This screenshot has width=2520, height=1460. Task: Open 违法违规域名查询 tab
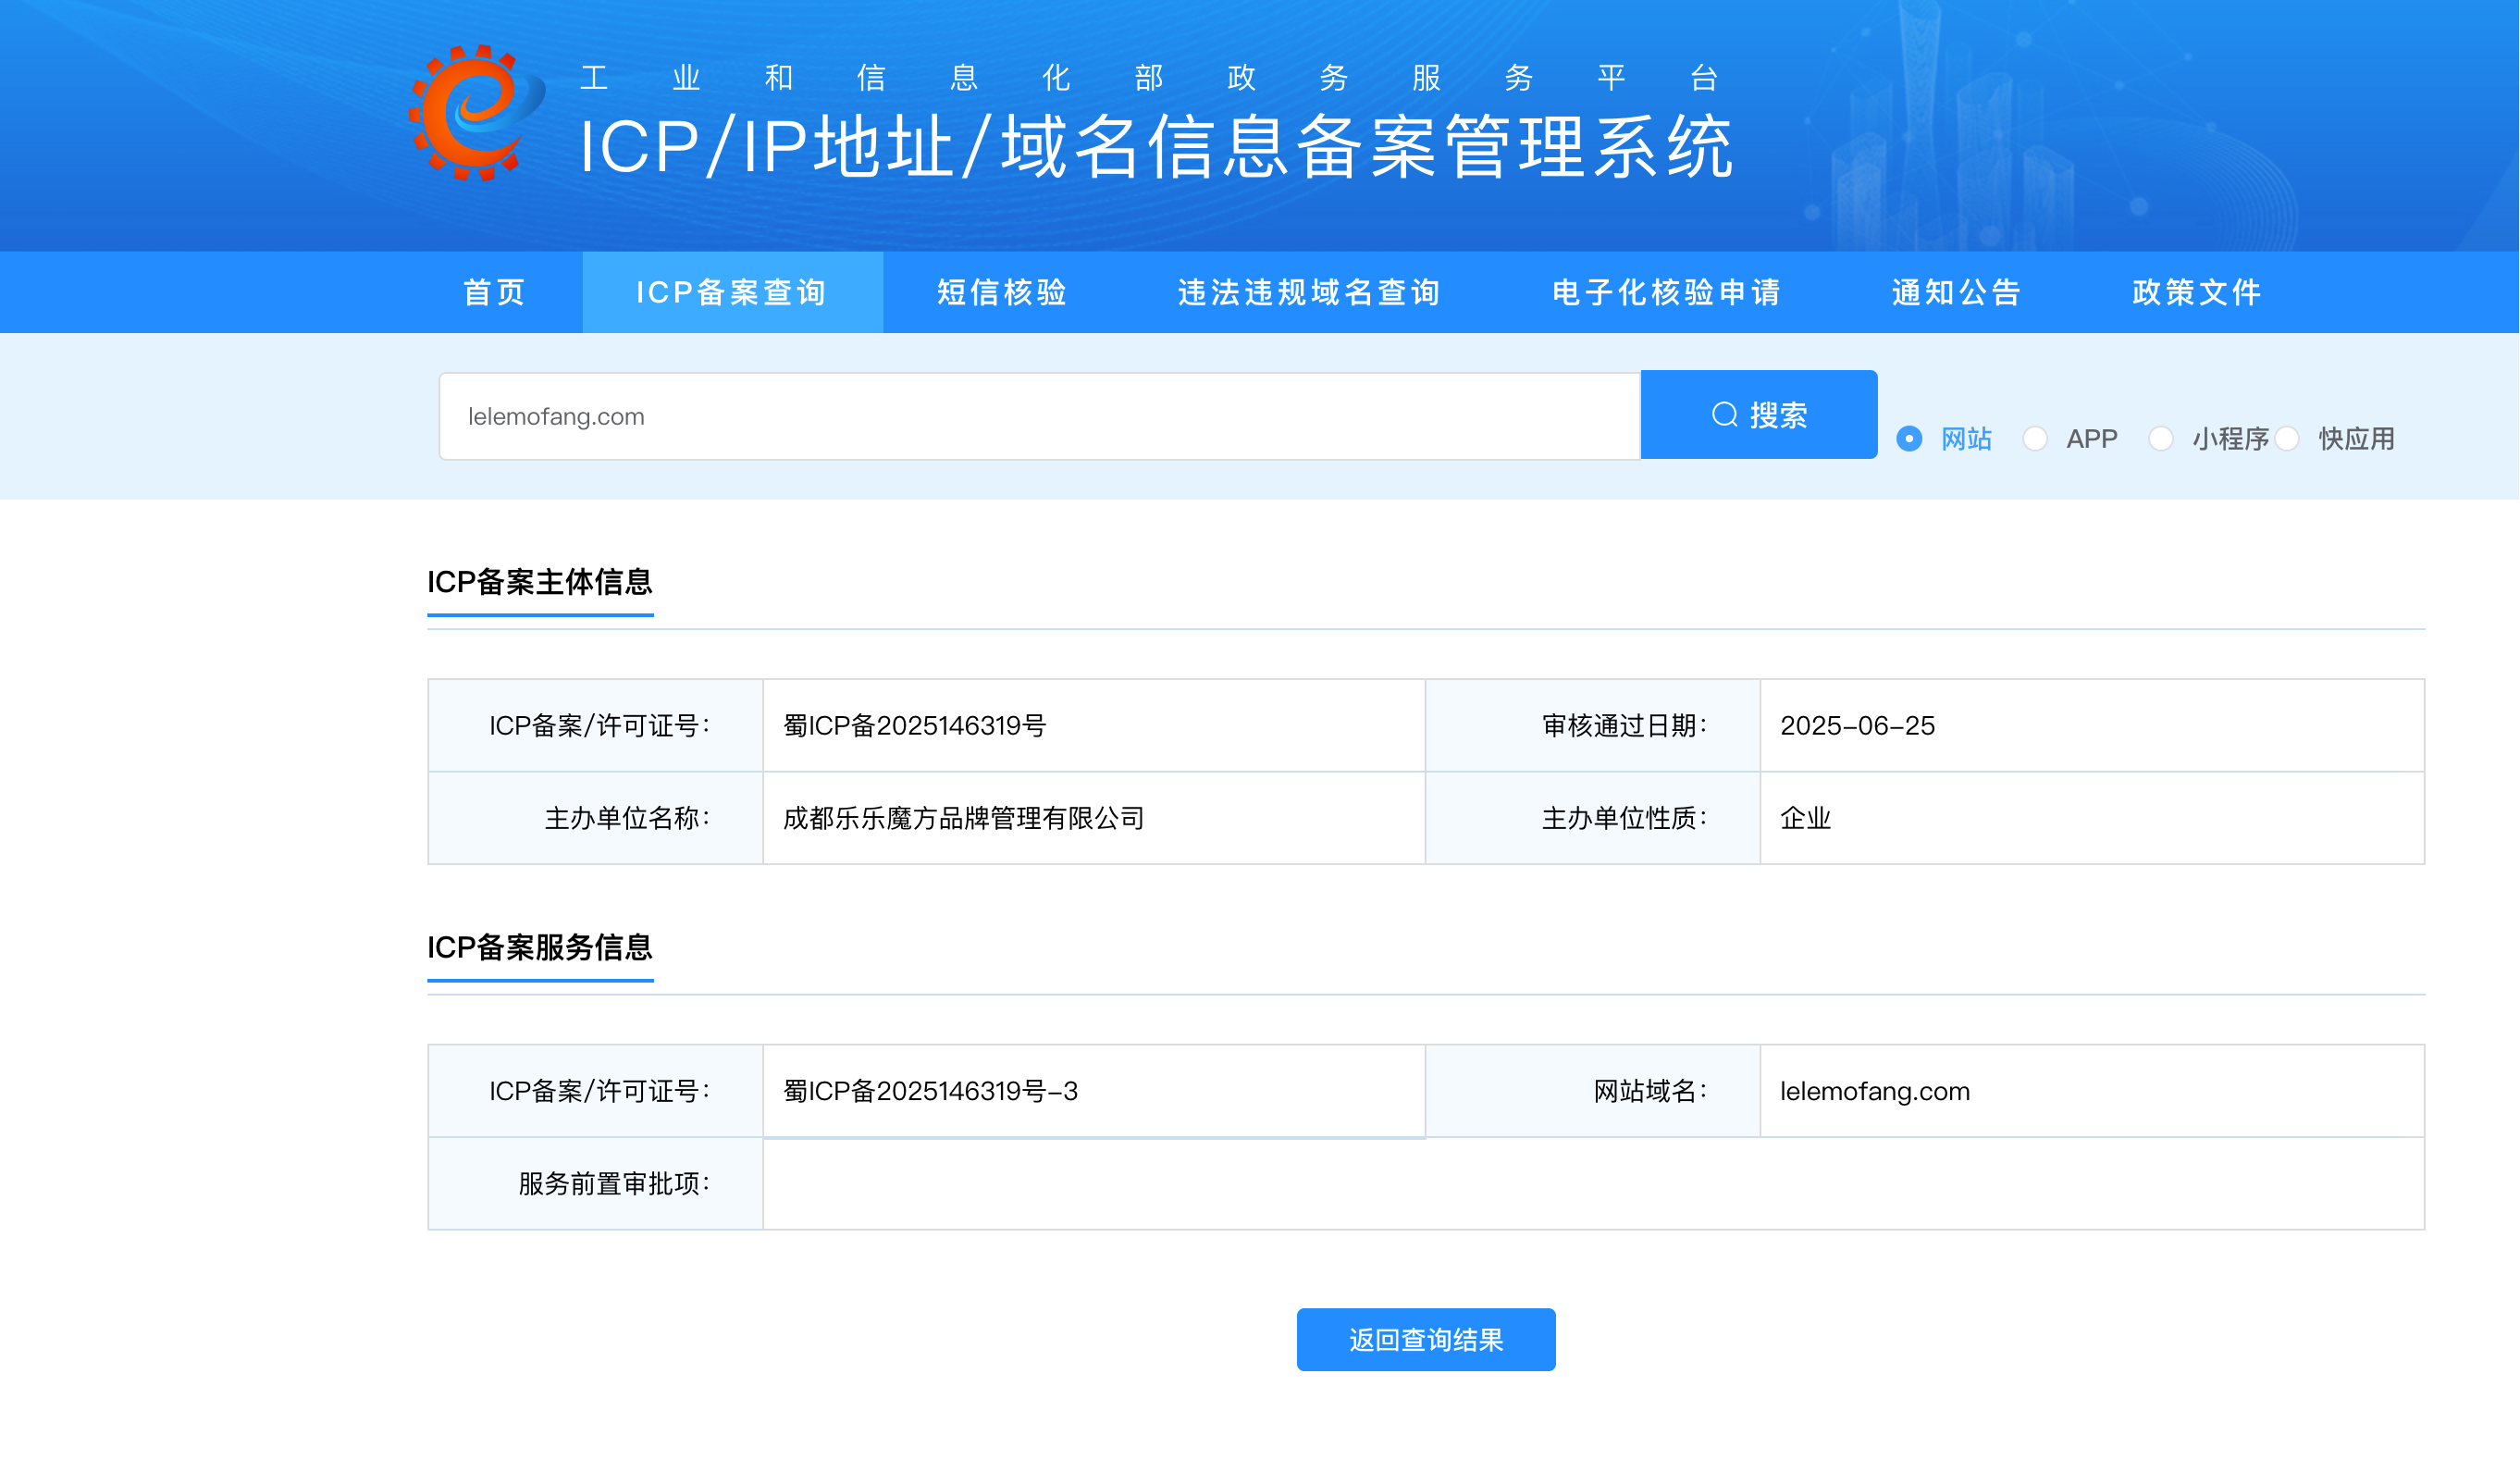click(x=1309, y=292)
